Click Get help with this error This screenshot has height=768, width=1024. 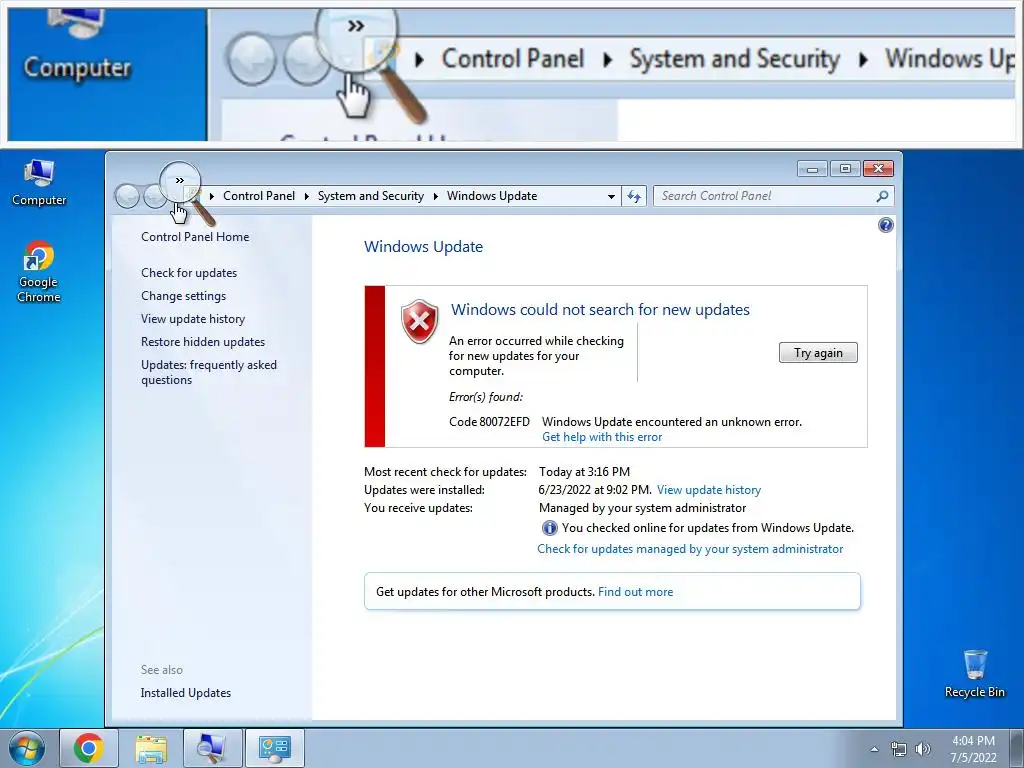pos(601,437)
